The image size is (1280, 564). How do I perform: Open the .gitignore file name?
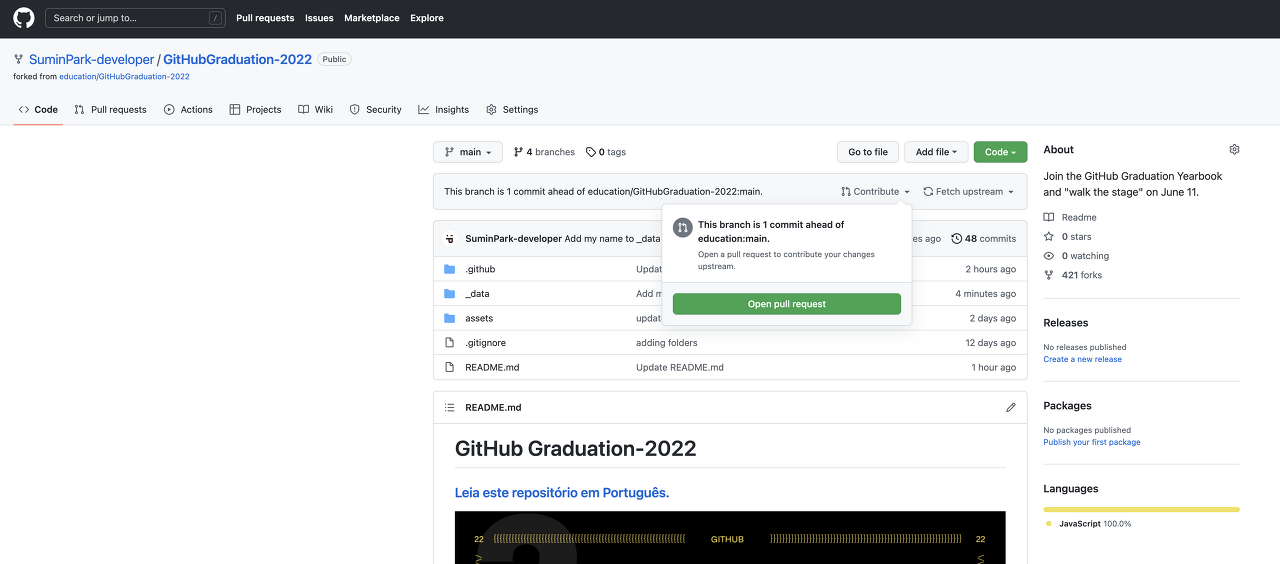tap(485, 343)
